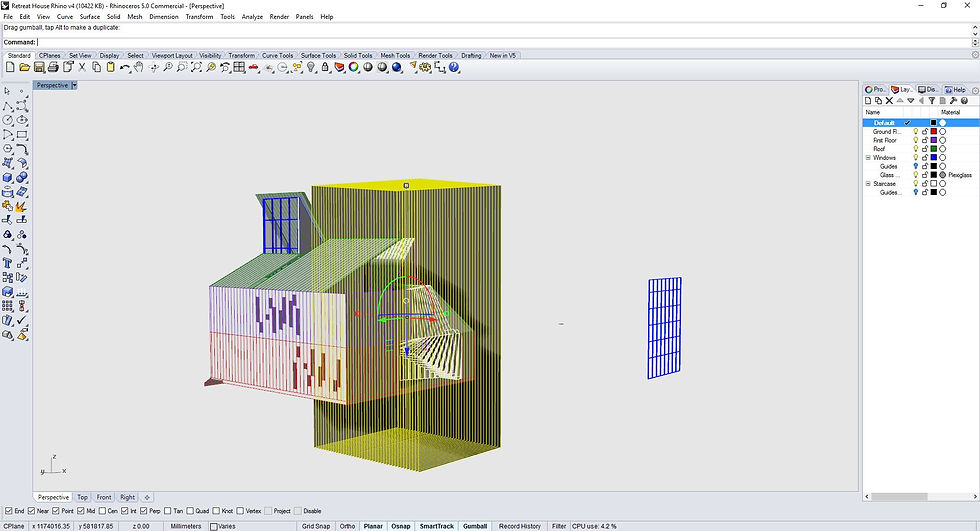Select the Box solid tool
This screenshot has height=531, width=980.
pyautogui.click(x=8, y=177)
